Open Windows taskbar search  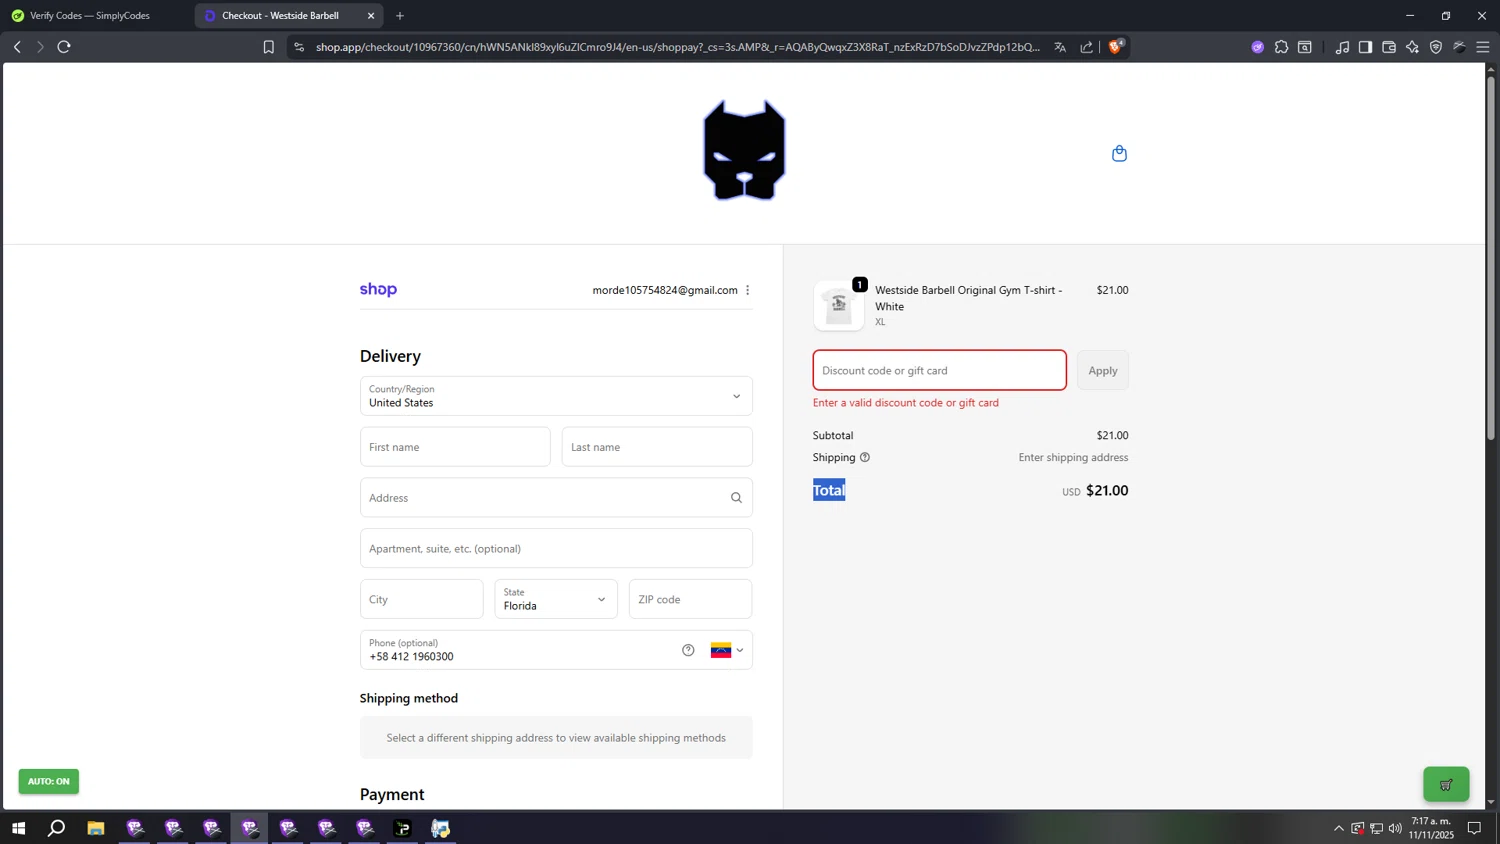tap(57, 828)
